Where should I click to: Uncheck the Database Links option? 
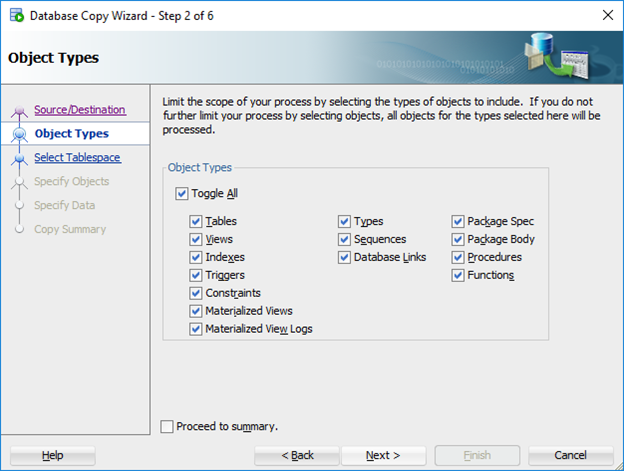click(x=344, y=257)
